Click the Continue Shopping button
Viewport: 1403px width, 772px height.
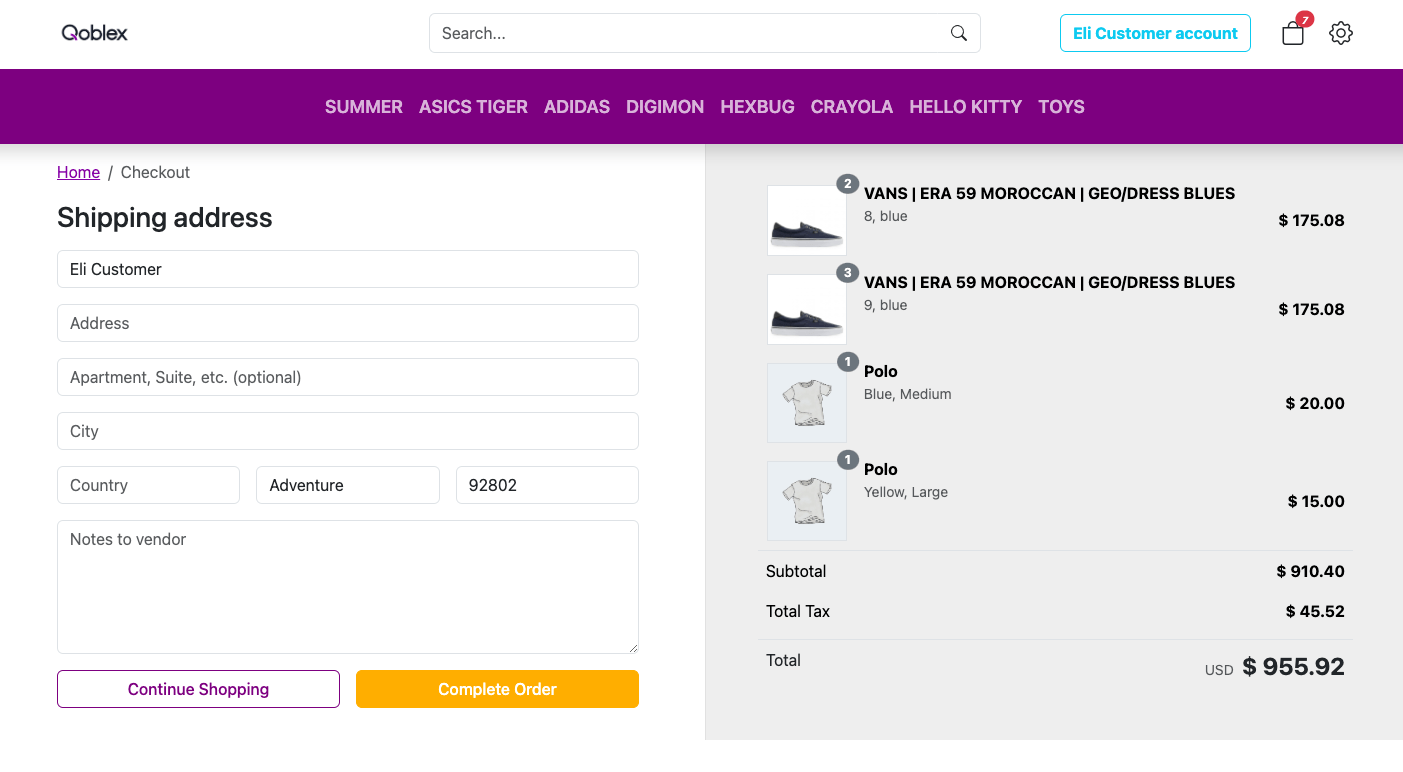(x=198, y=689)
